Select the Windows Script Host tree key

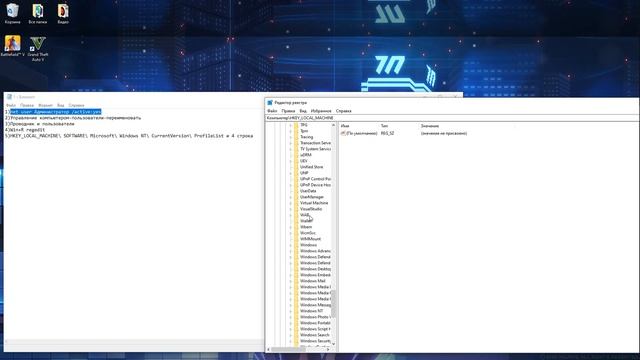(x=315, y=329)
